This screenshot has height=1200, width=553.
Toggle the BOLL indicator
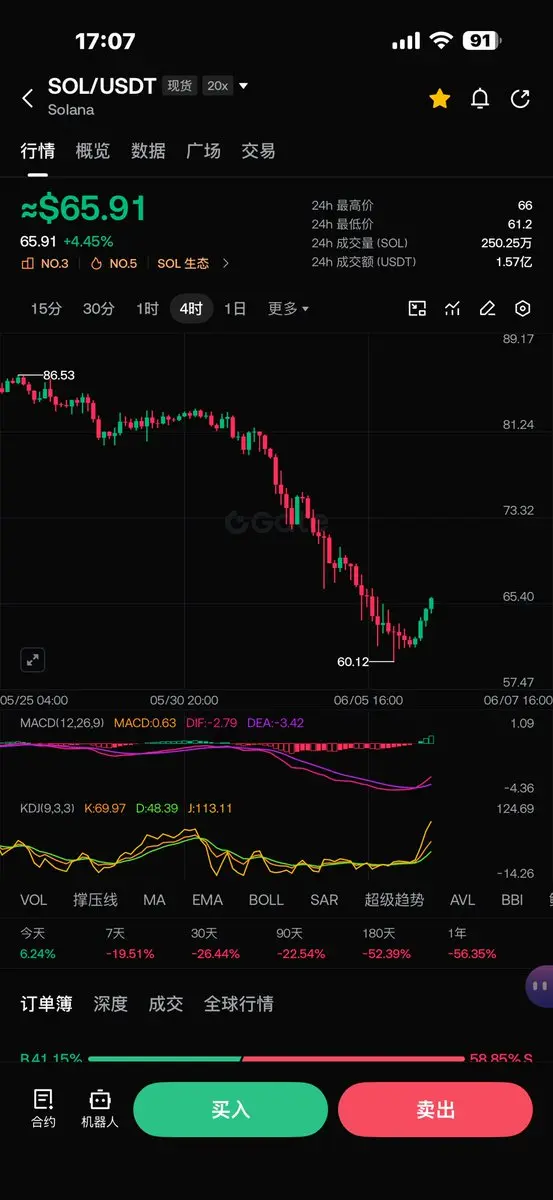(266, 900)
